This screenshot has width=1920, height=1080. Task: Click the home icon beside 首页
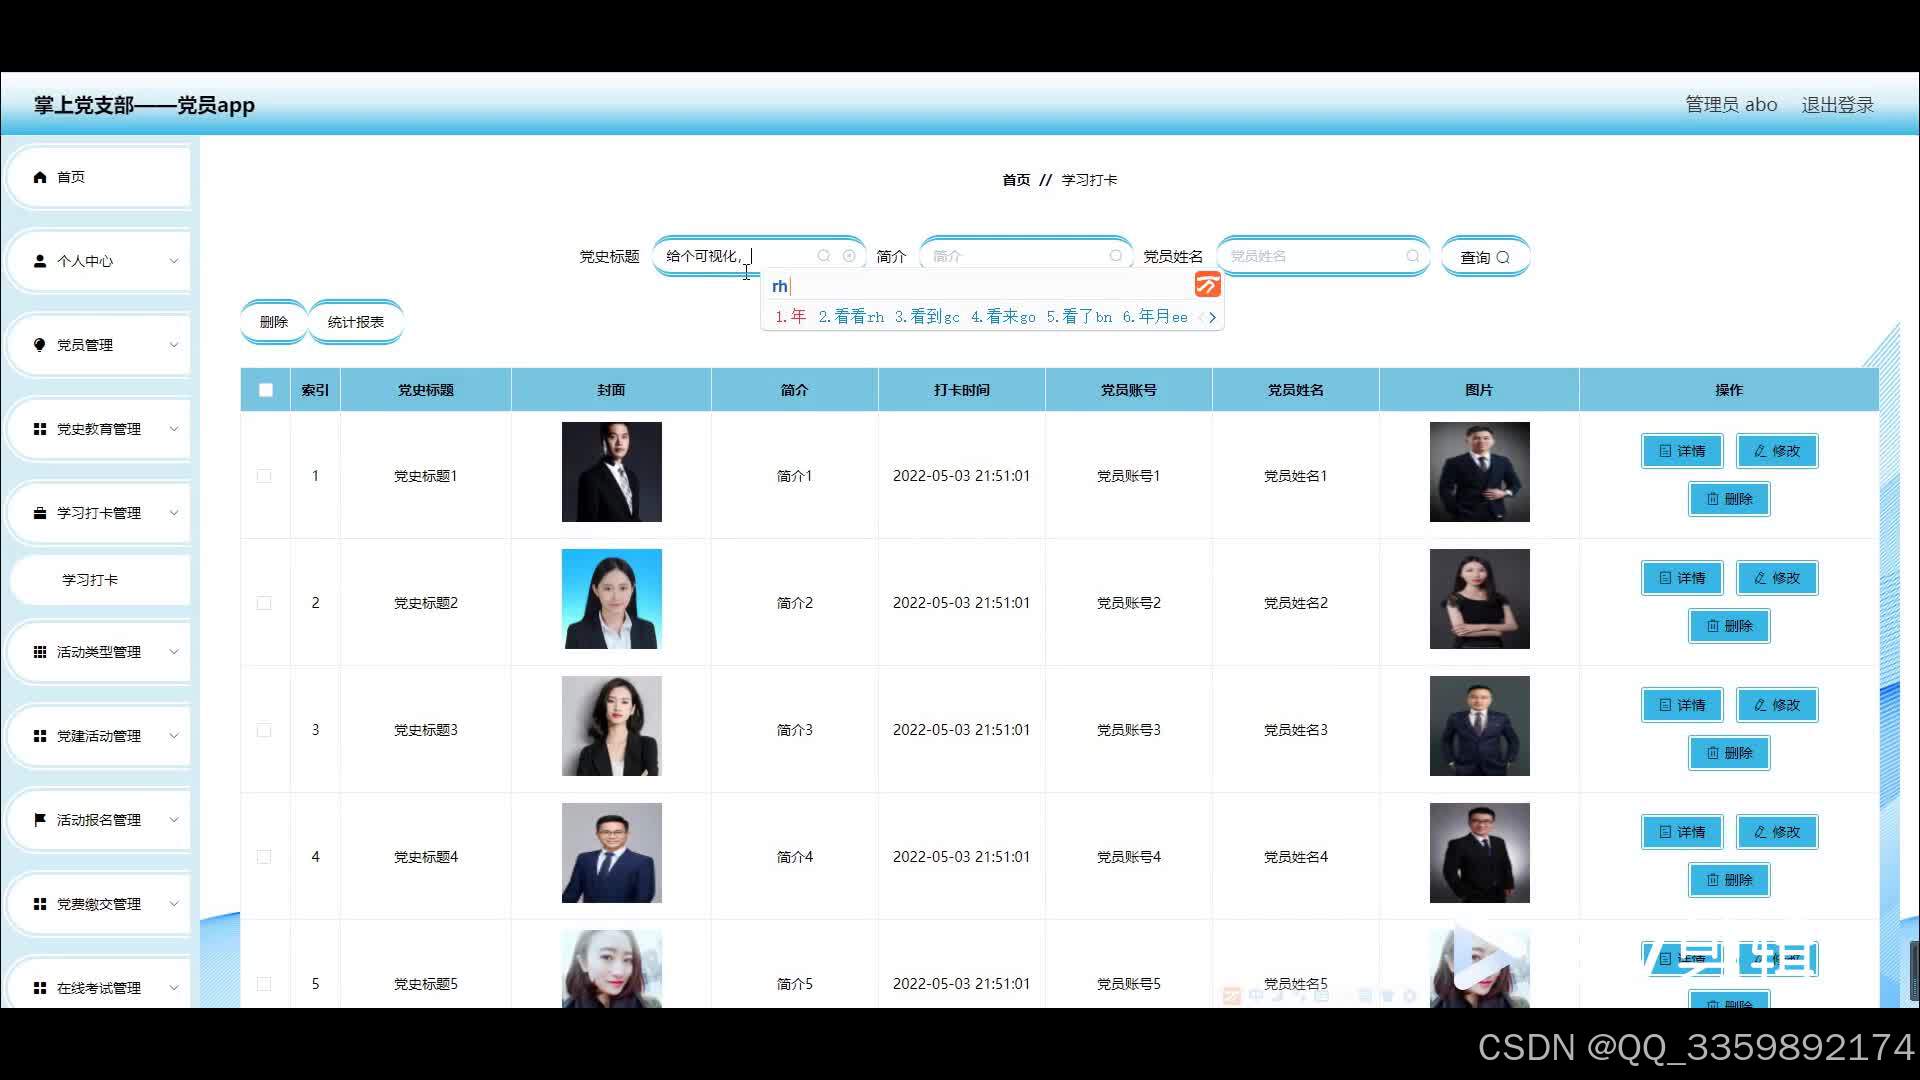pos(40,177)
